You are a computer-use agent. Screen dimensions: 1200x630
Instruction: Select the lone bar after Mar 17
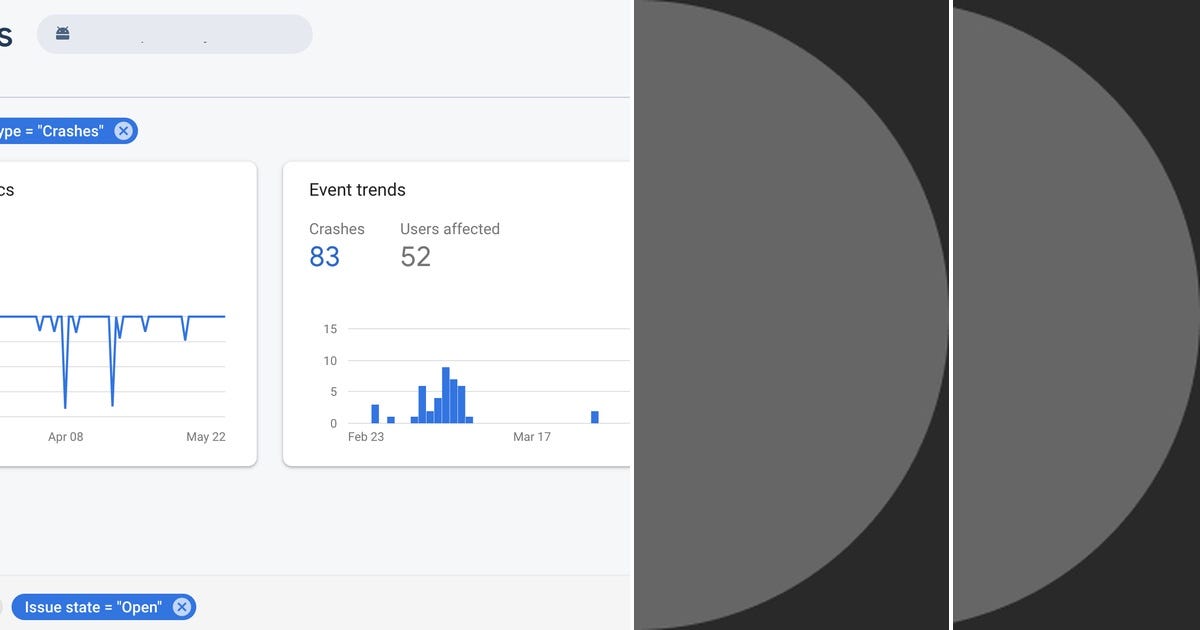tap(595, 417)
